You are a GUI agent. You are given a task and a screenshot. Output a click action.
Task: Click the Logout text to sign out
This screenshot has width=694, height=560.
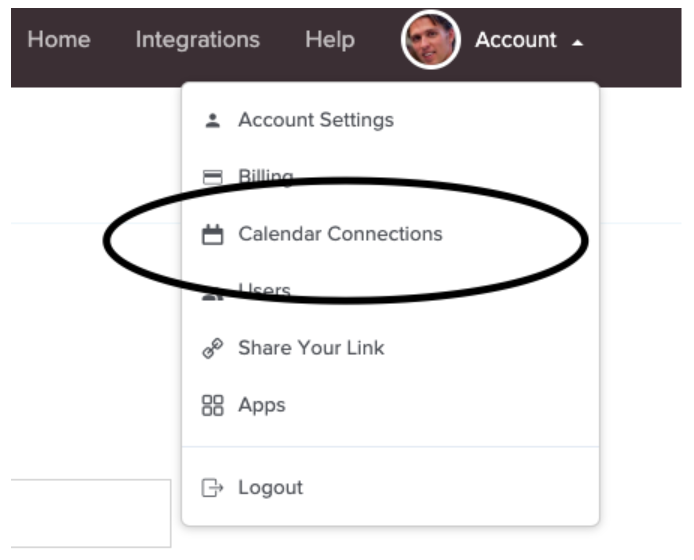click(270, 488)
